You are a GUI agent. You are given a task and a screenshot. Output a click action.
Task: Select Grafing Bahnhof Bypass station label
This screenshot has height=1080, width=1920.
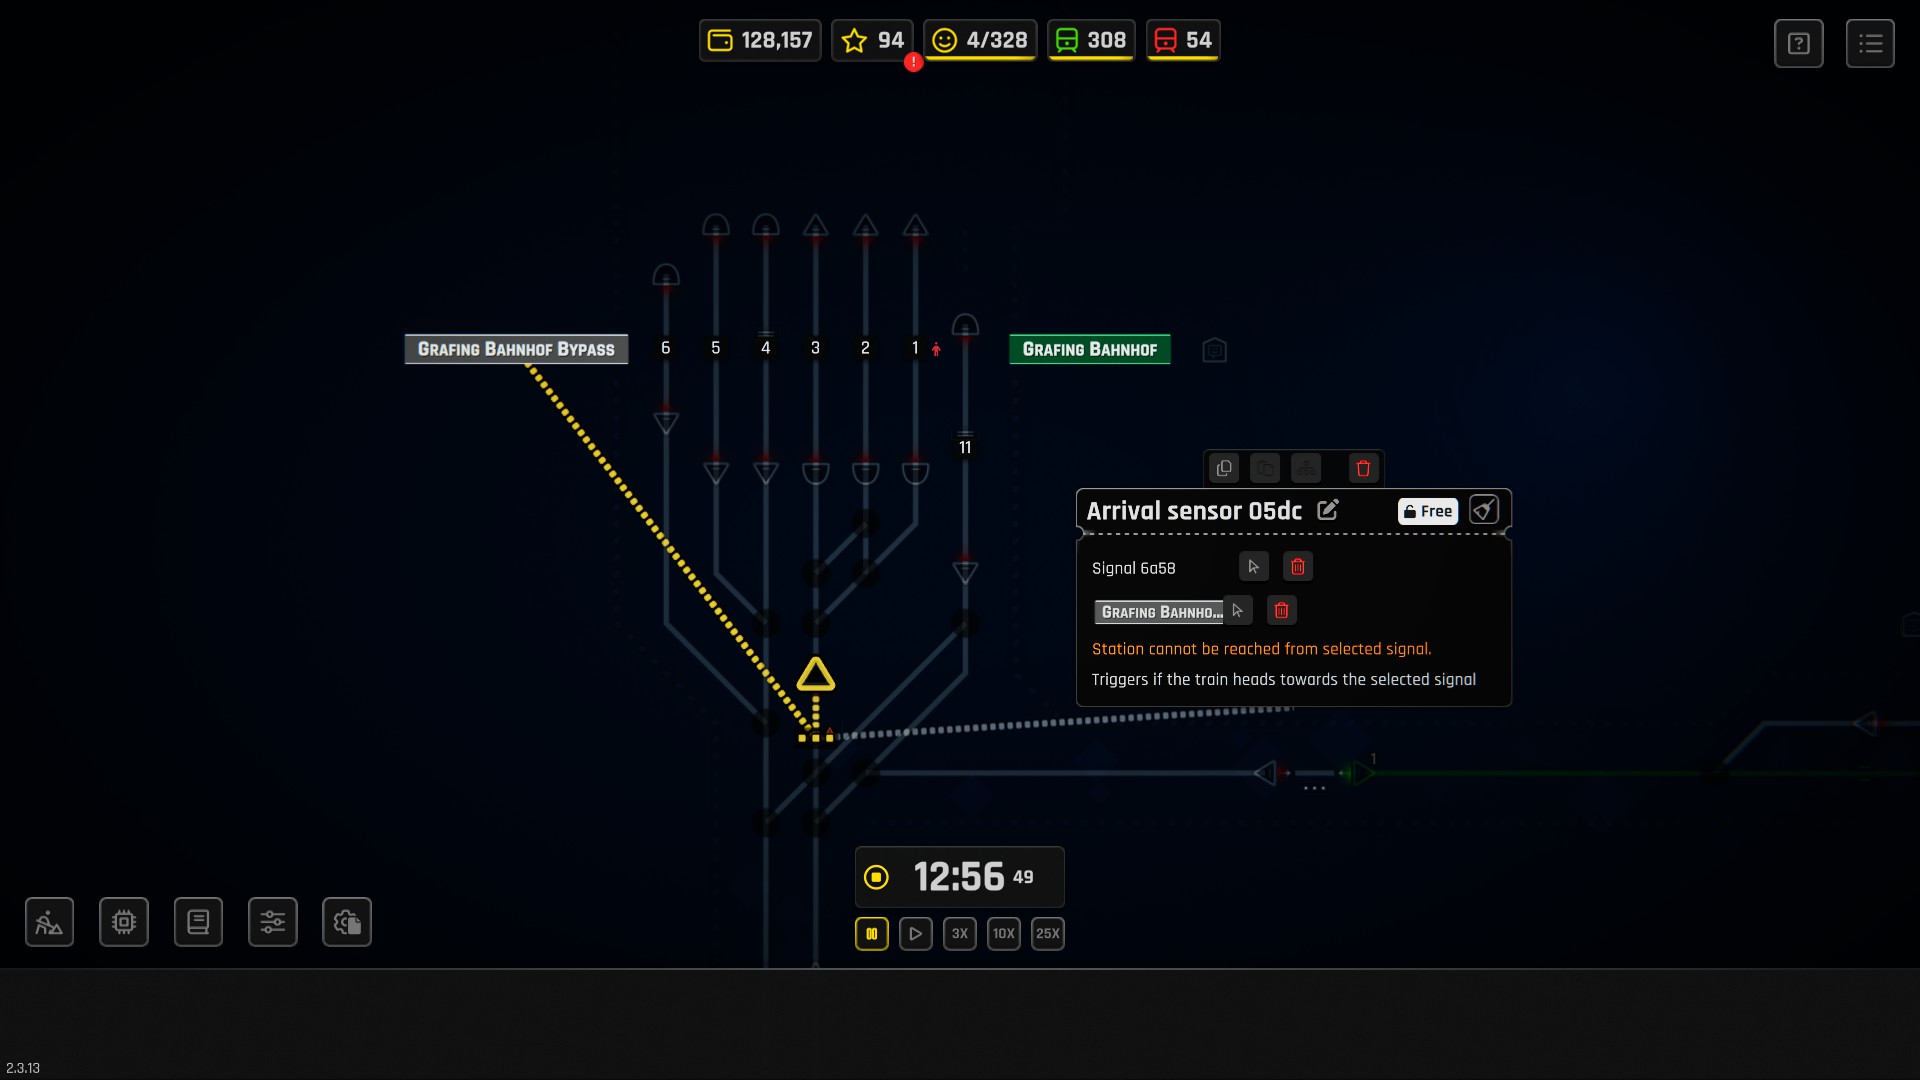516,349
